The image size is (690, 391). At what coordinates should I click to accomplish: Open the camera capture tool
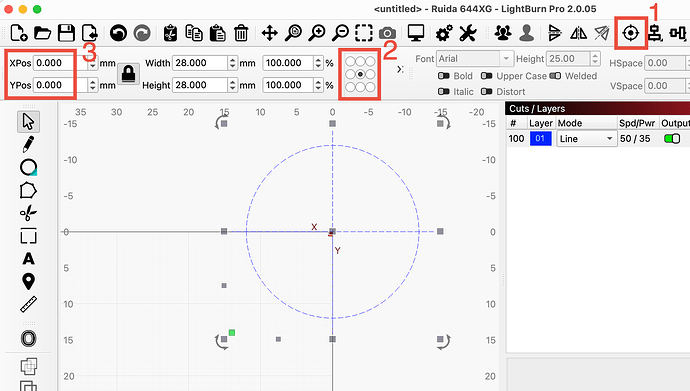coord(387,33)
